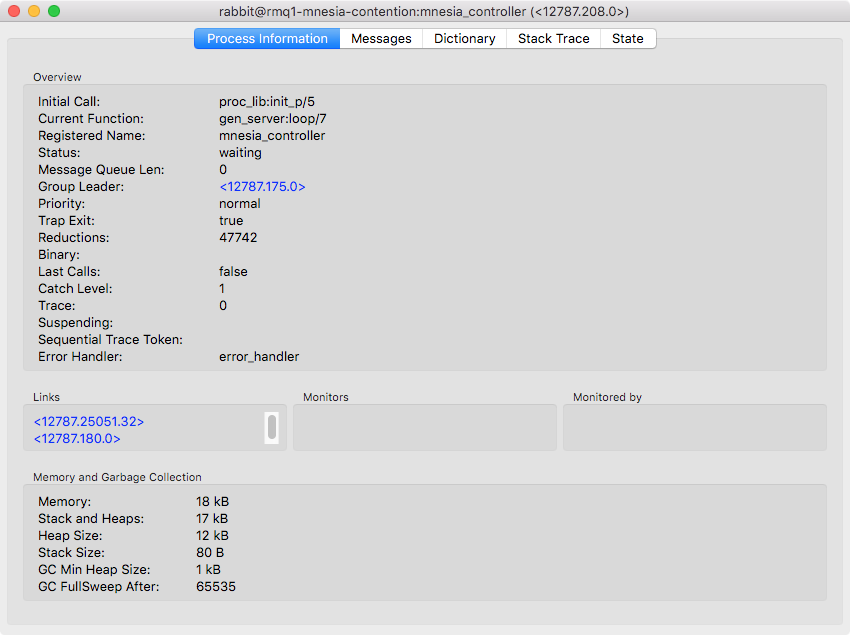Image resolution: width=850 pixels, height=635 pixels.
Task: Click the Stack and Heaps value 17 kB
Action: click(212, 518)
